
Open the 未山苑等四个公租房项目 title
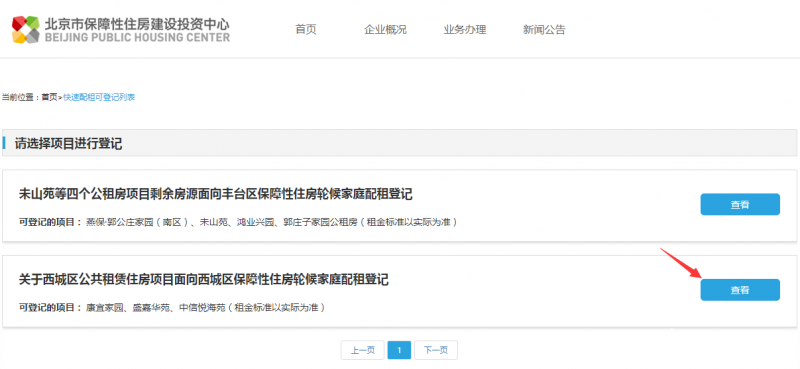click(216, 194)
